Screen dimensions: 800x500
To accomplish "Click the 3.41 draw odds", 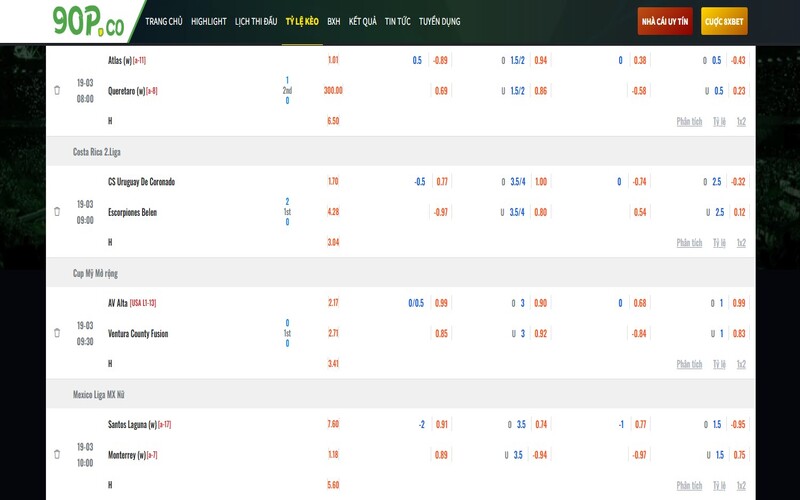I will [333, 364].
